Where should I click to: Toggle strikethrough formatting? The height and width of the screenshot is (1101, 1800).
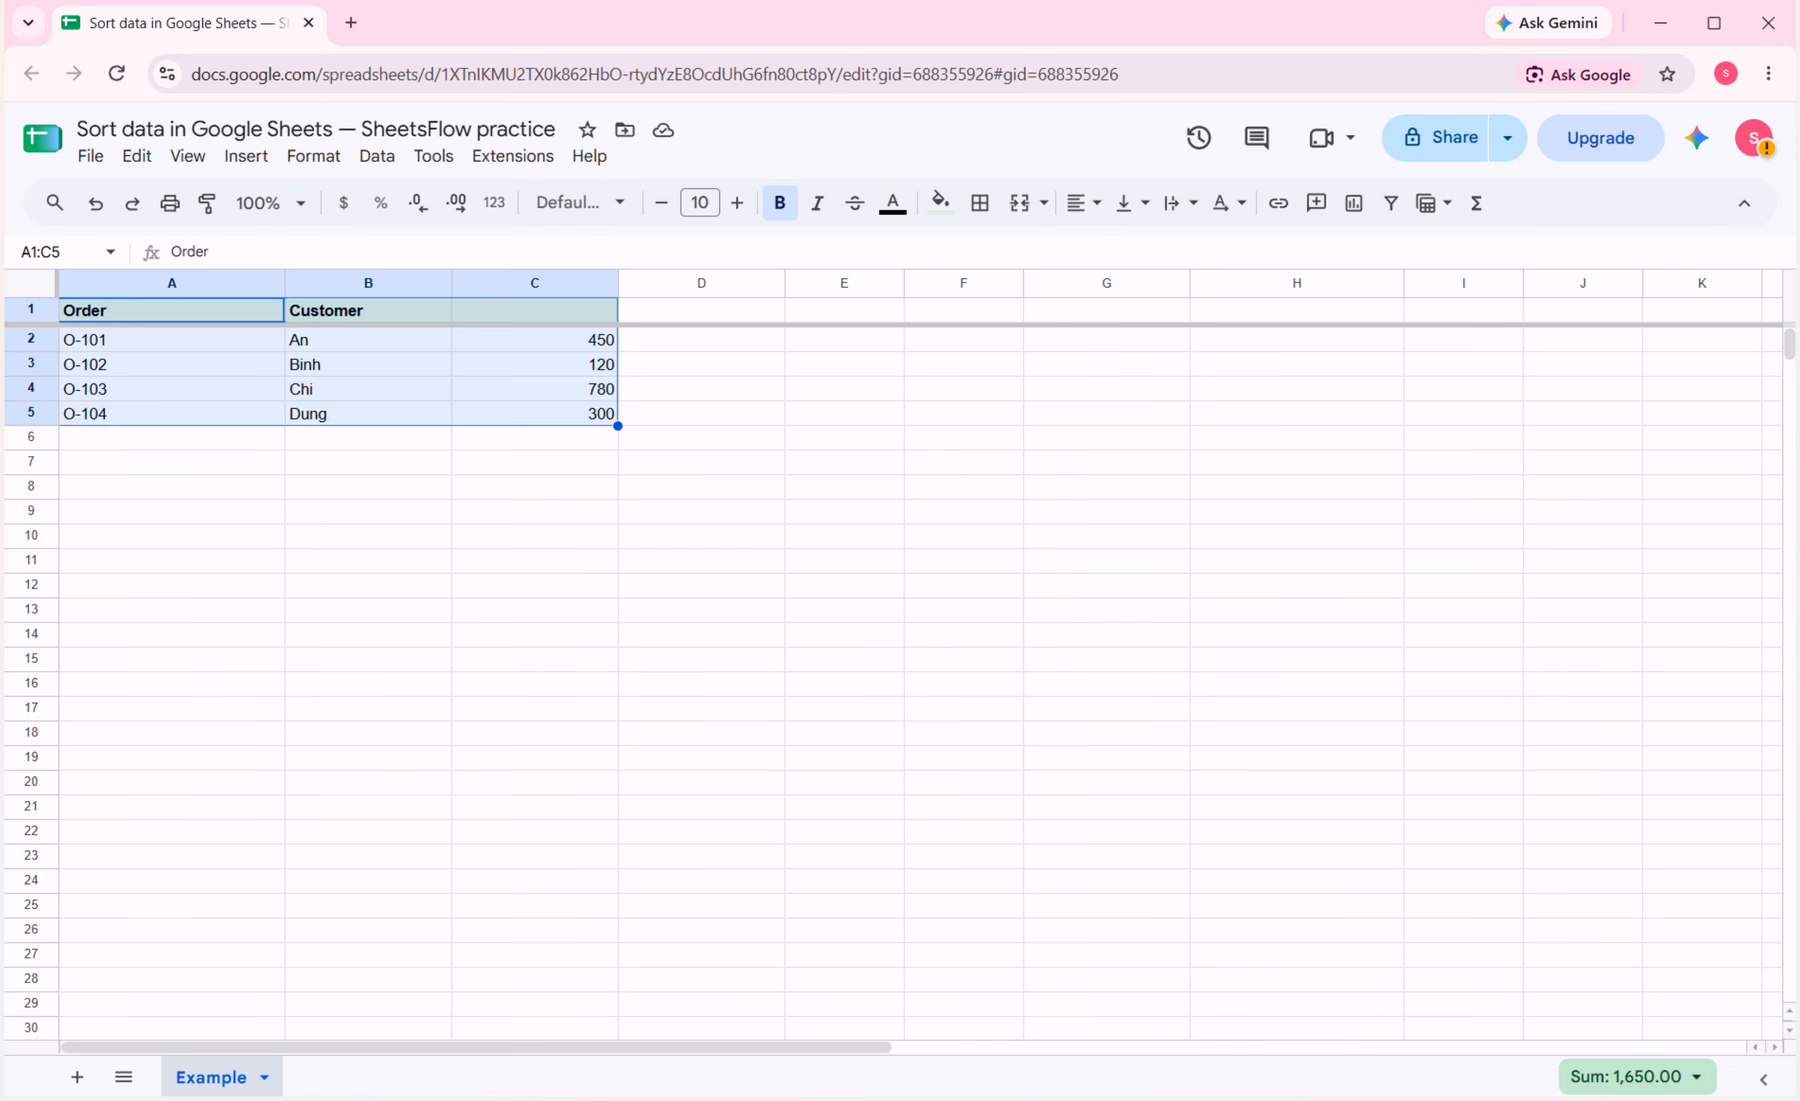point(854,203)
